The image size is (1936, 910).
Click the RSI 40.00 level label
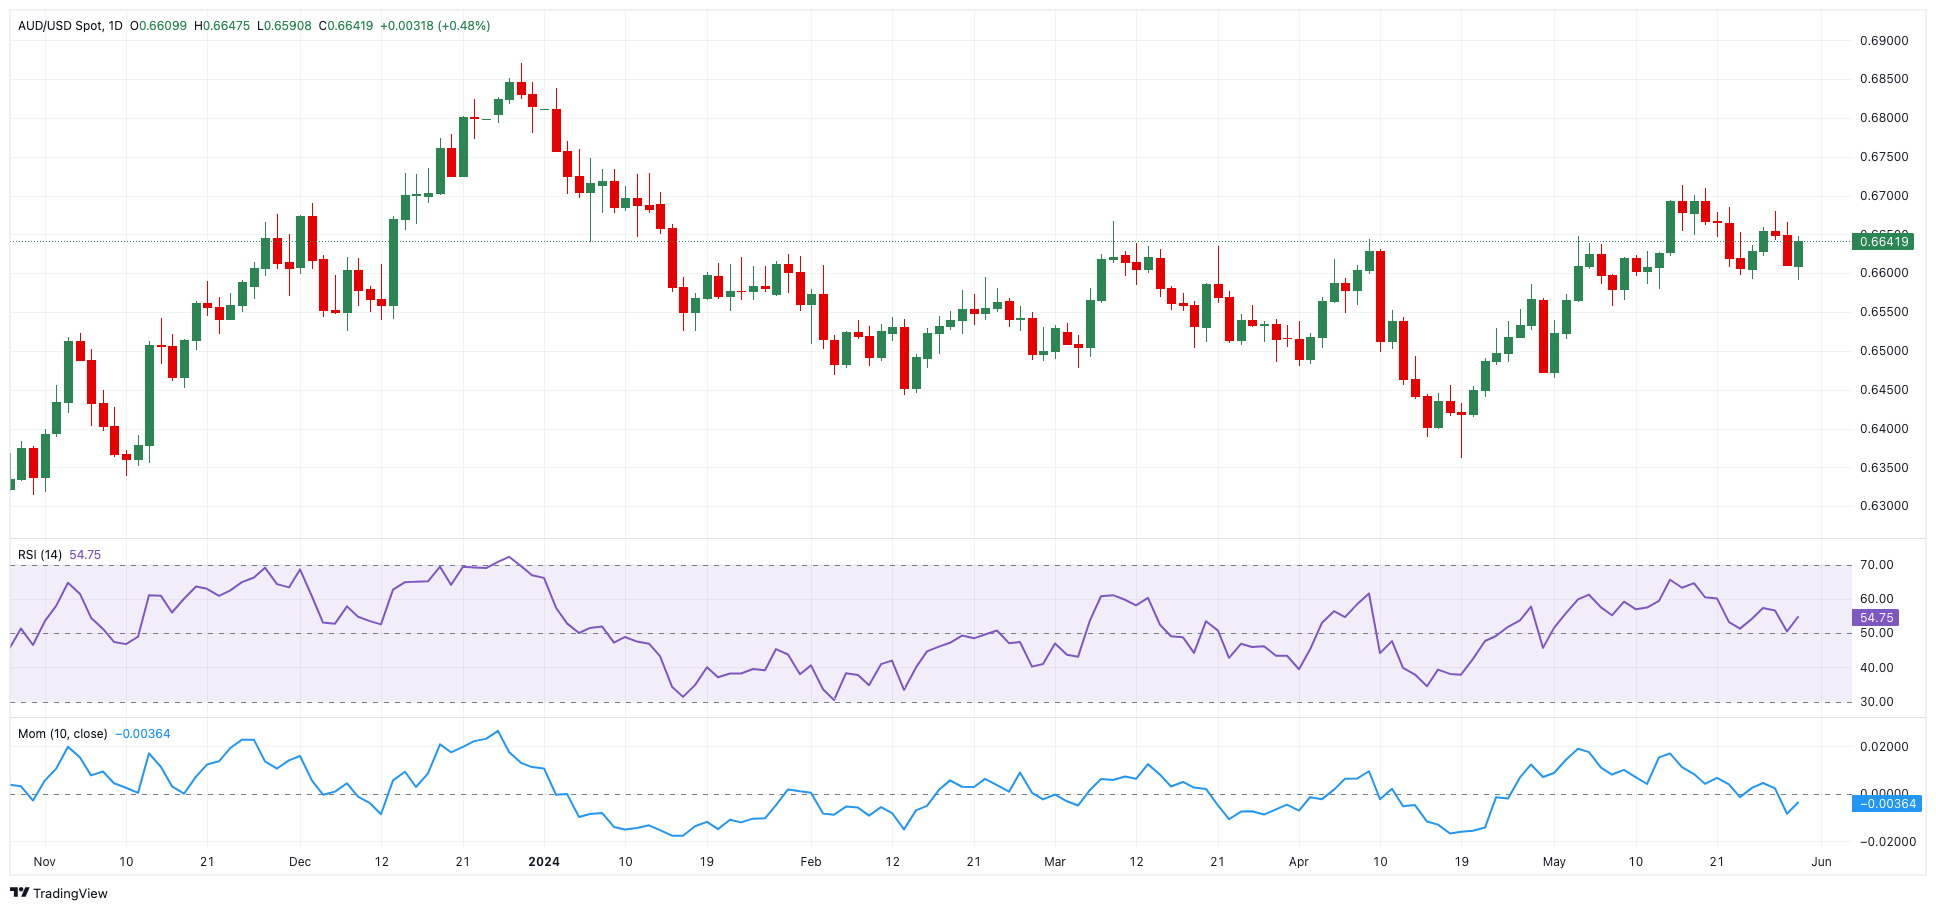pyautogui.click(x=1876, y=668)
